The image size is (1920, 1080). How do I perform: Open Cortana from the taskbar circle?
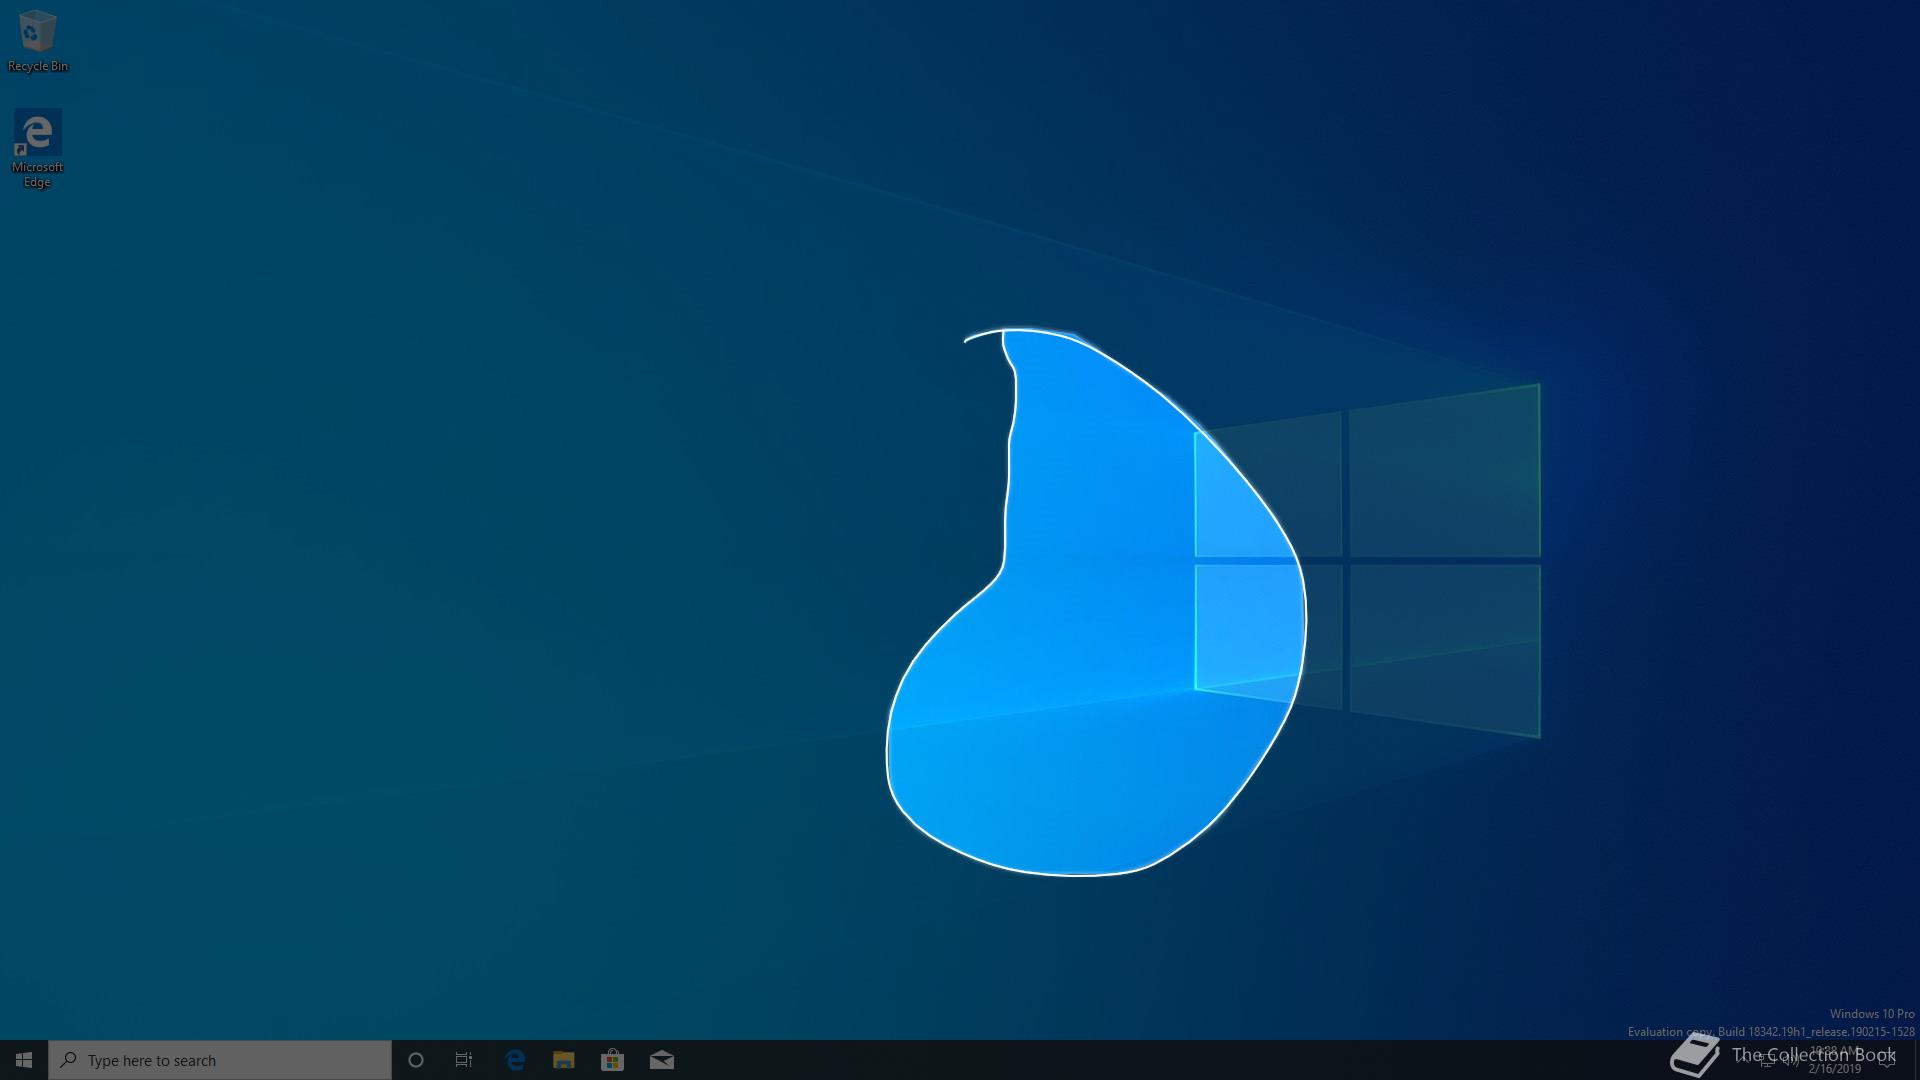point(416,1060)
